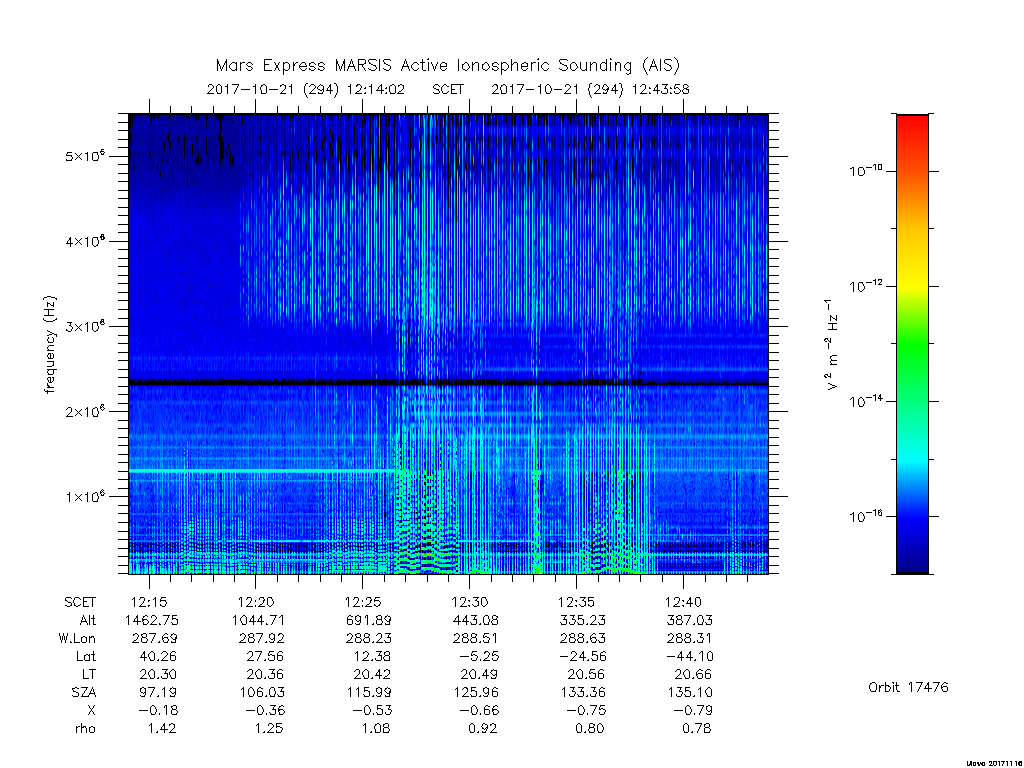Image resolution: width=1024 pixels, height=768 pixels.
Task: Click the 12:35 time axis label
Action: point(576,602)
